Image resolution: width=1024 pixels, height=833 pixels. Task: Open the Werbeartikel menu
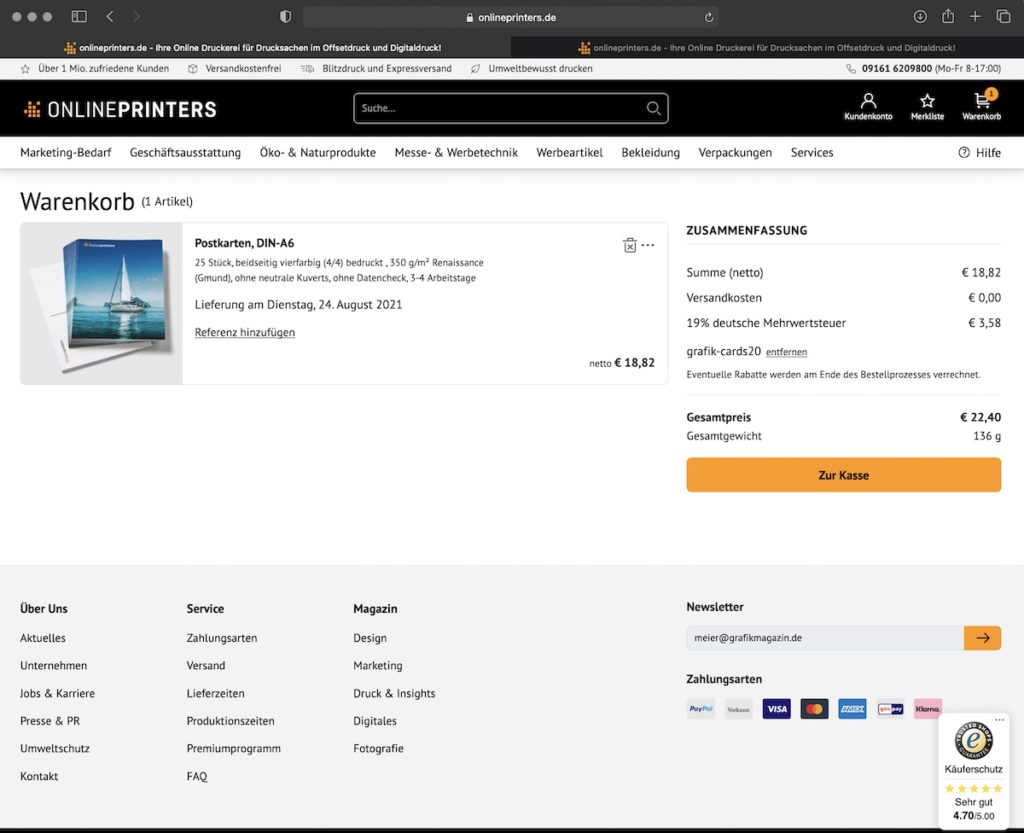coord(569,153)
